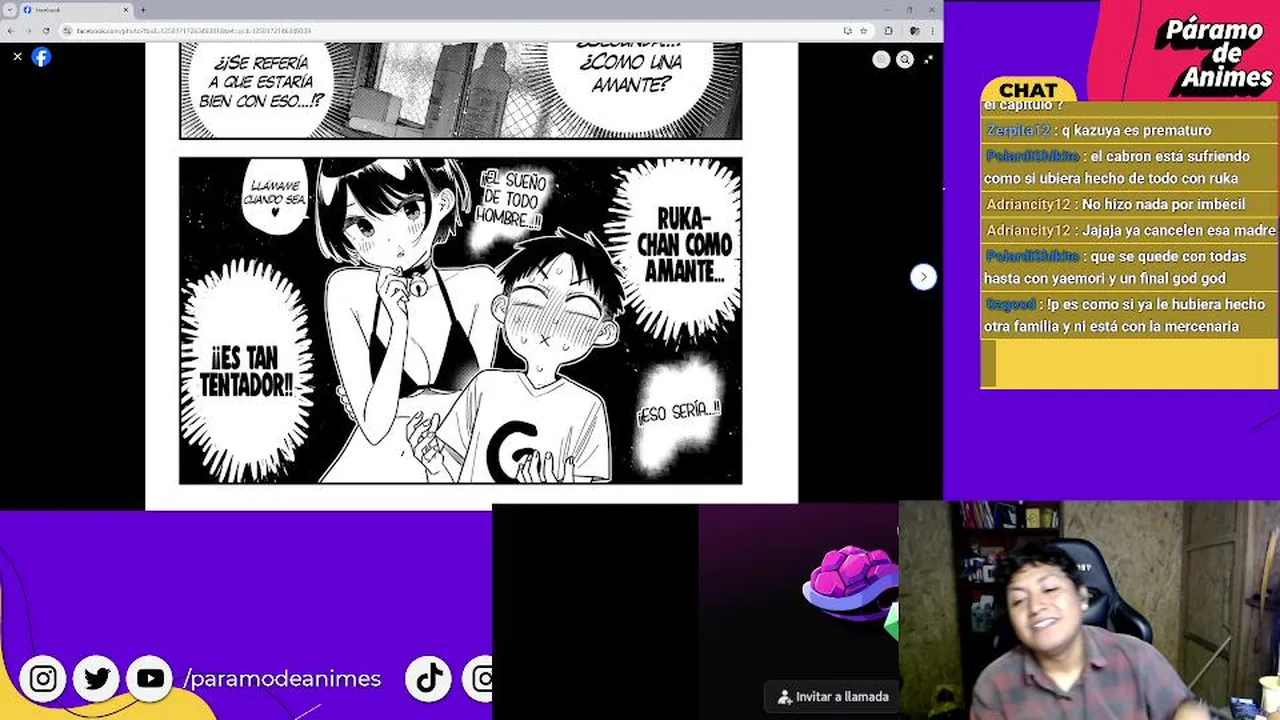Close the Facebook photo viewer with X

[17, 57]
